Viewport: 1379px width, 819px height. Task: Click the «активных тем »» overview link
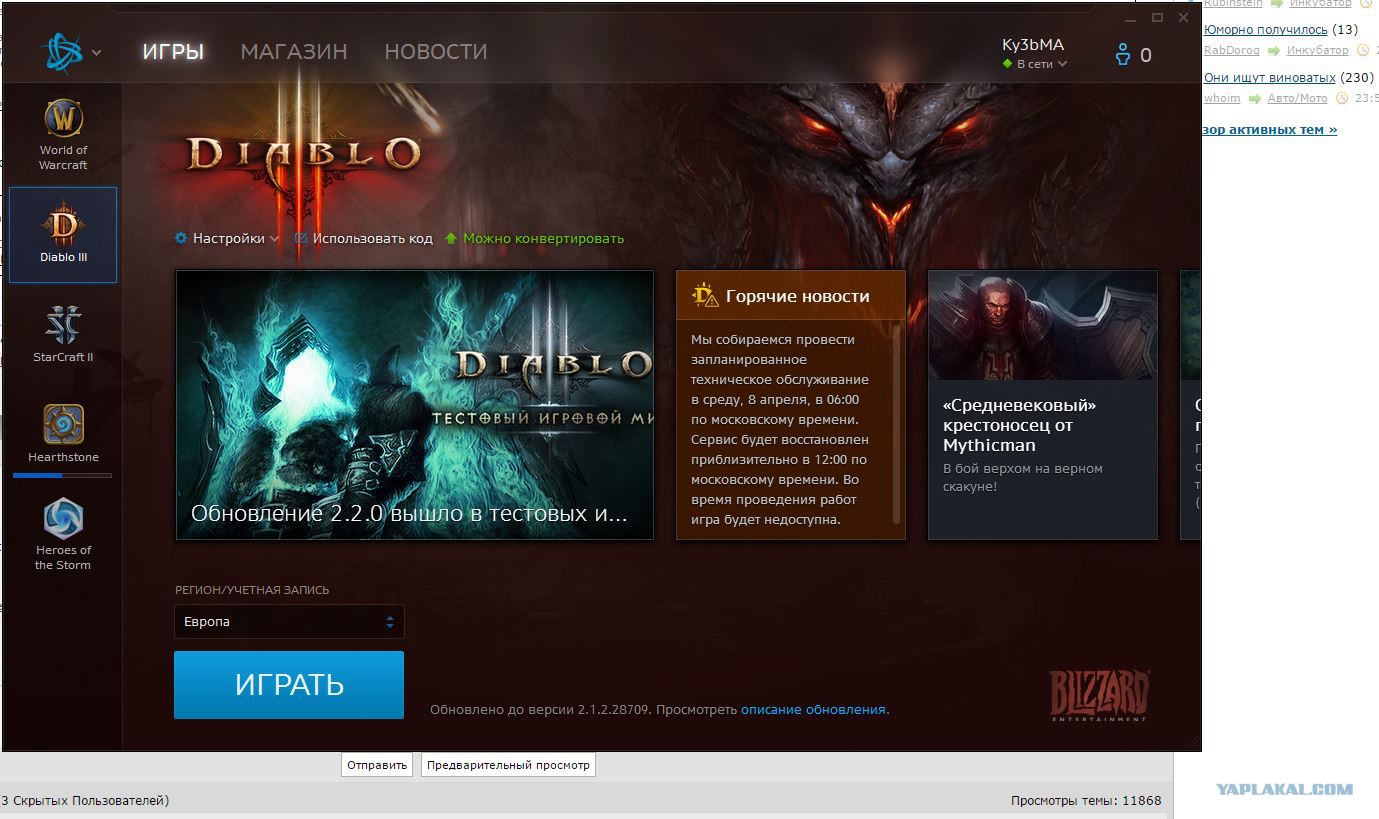pos(1270,129)
